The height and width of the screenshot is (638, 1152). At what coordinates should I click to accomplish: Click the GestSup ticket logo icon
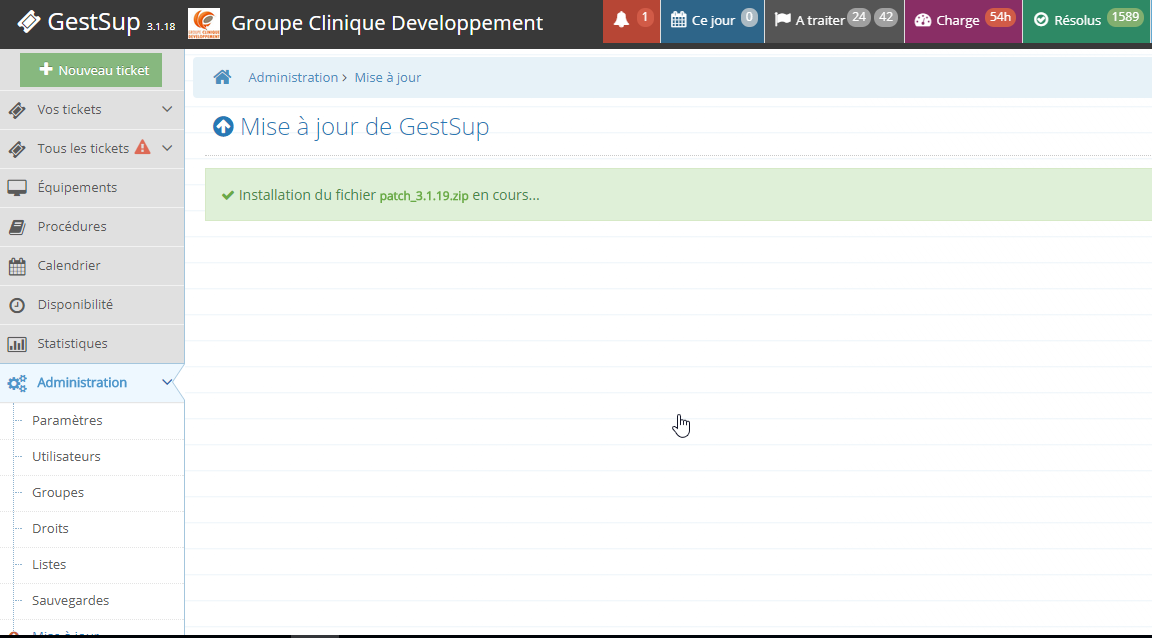pos(29,22)
